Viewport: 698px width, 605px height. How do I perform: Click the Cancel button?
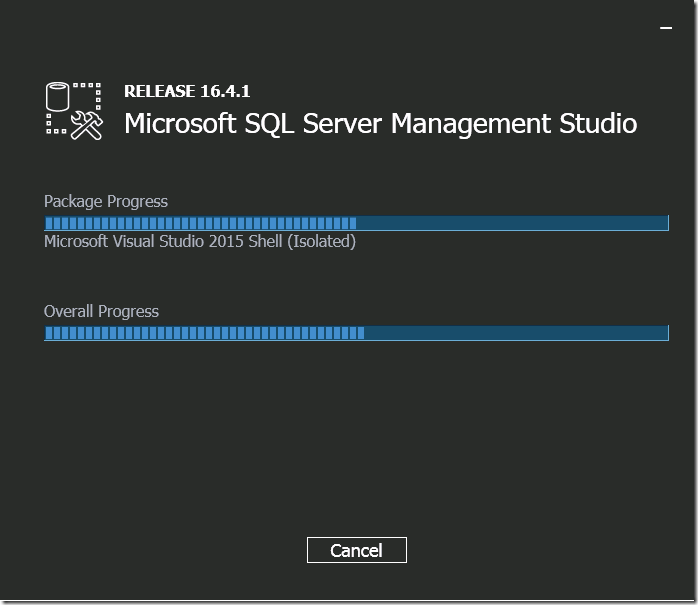pos(357,550)
